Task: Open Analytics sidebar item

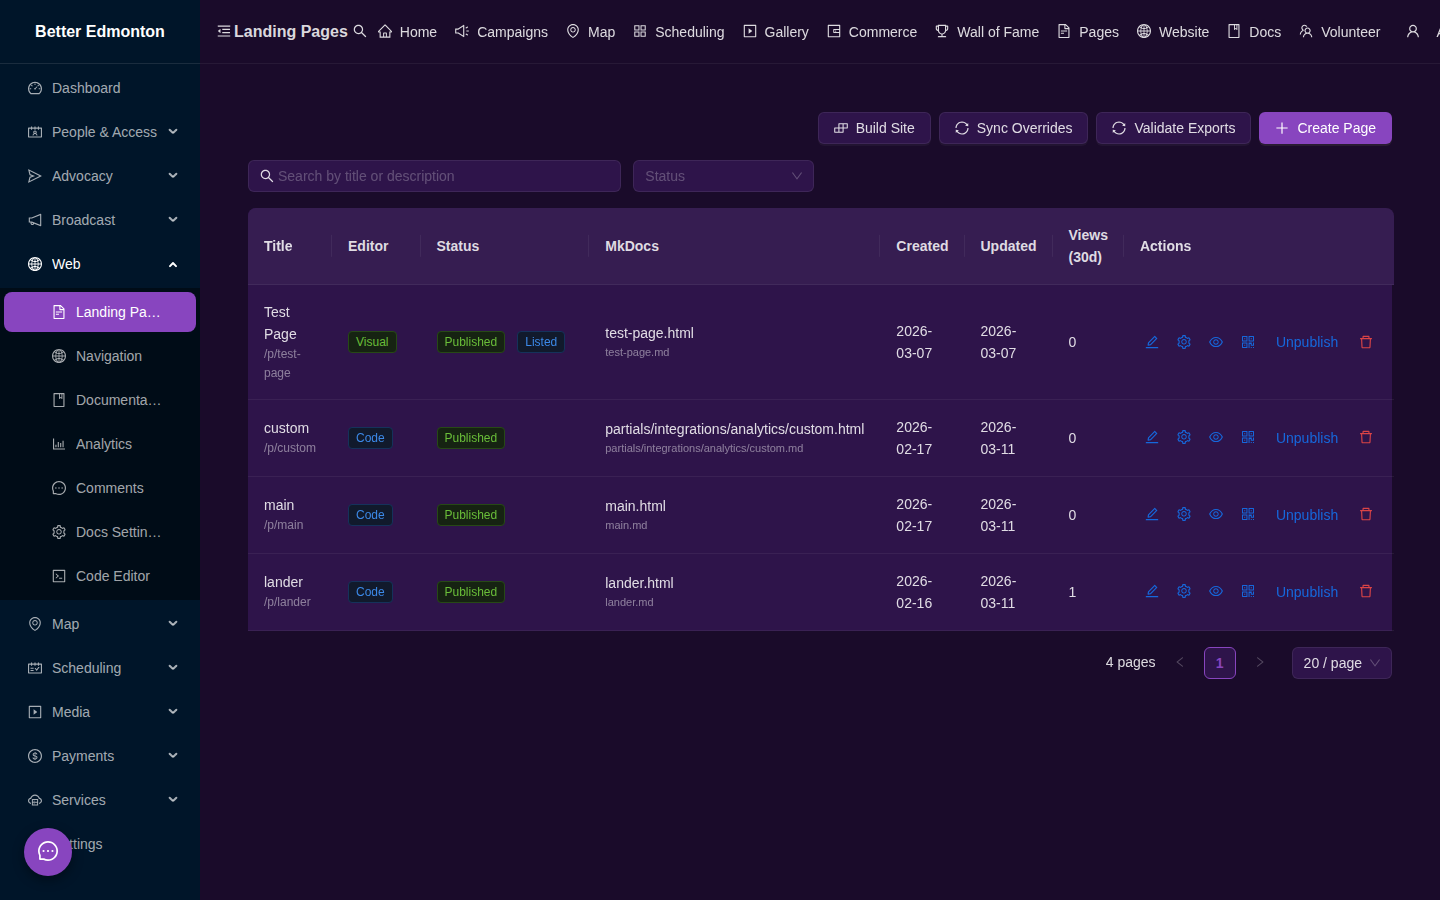Action: pyautogui.click(x=100, y=444)
